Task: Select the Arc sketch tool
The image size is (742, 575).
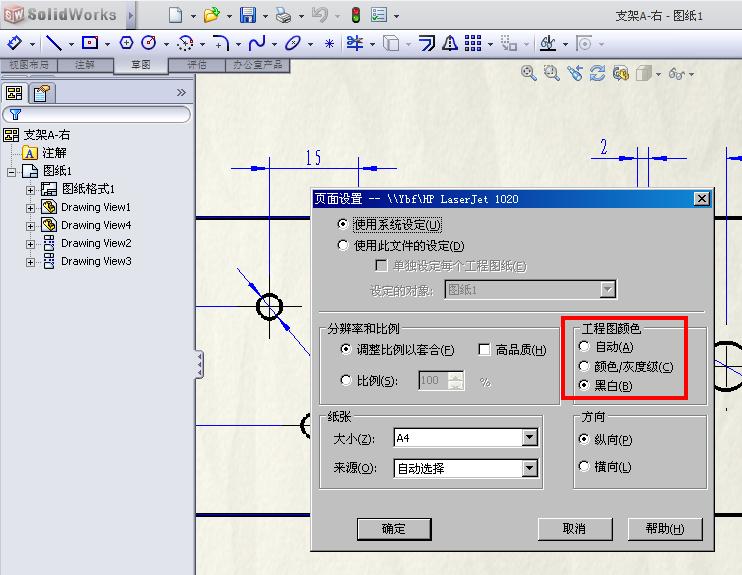Action: click(x=185, y=44)
